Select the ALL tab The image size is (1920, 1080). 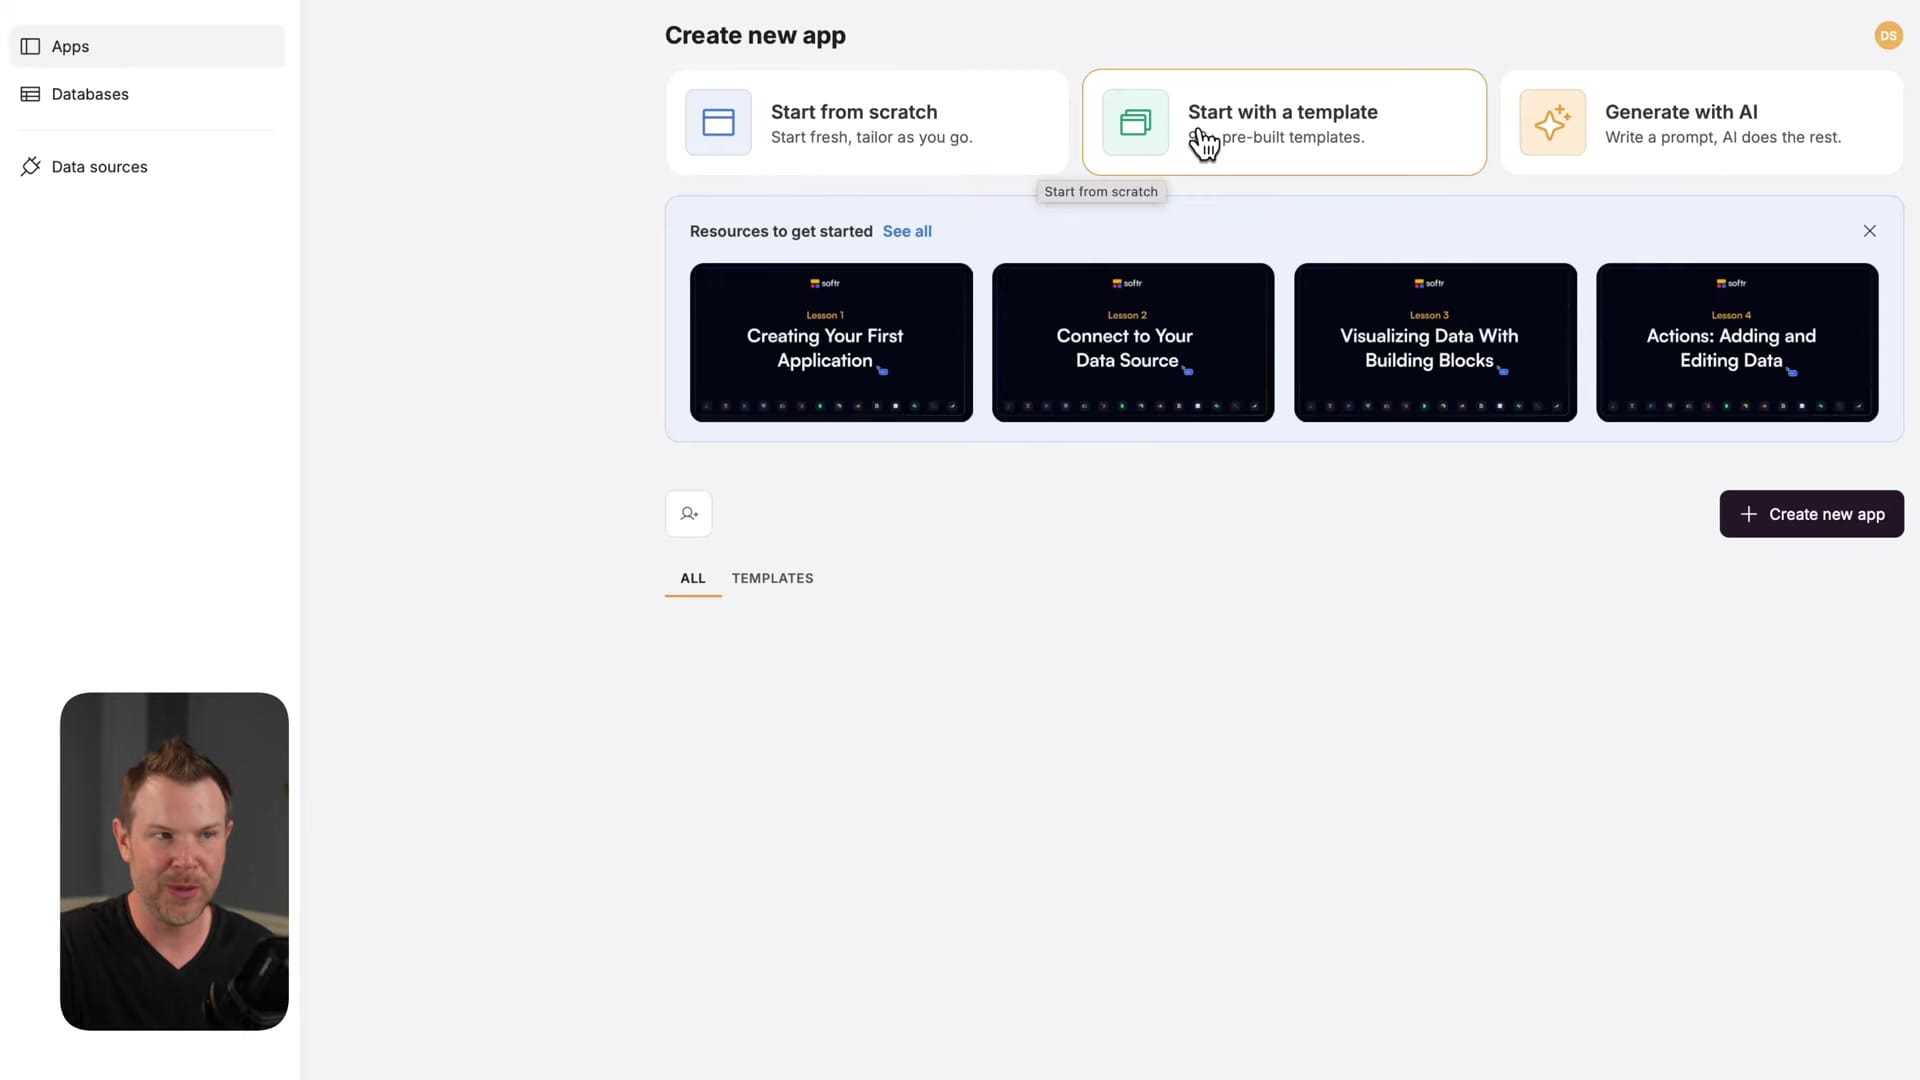pyautogui.click(x=693, y=578)
